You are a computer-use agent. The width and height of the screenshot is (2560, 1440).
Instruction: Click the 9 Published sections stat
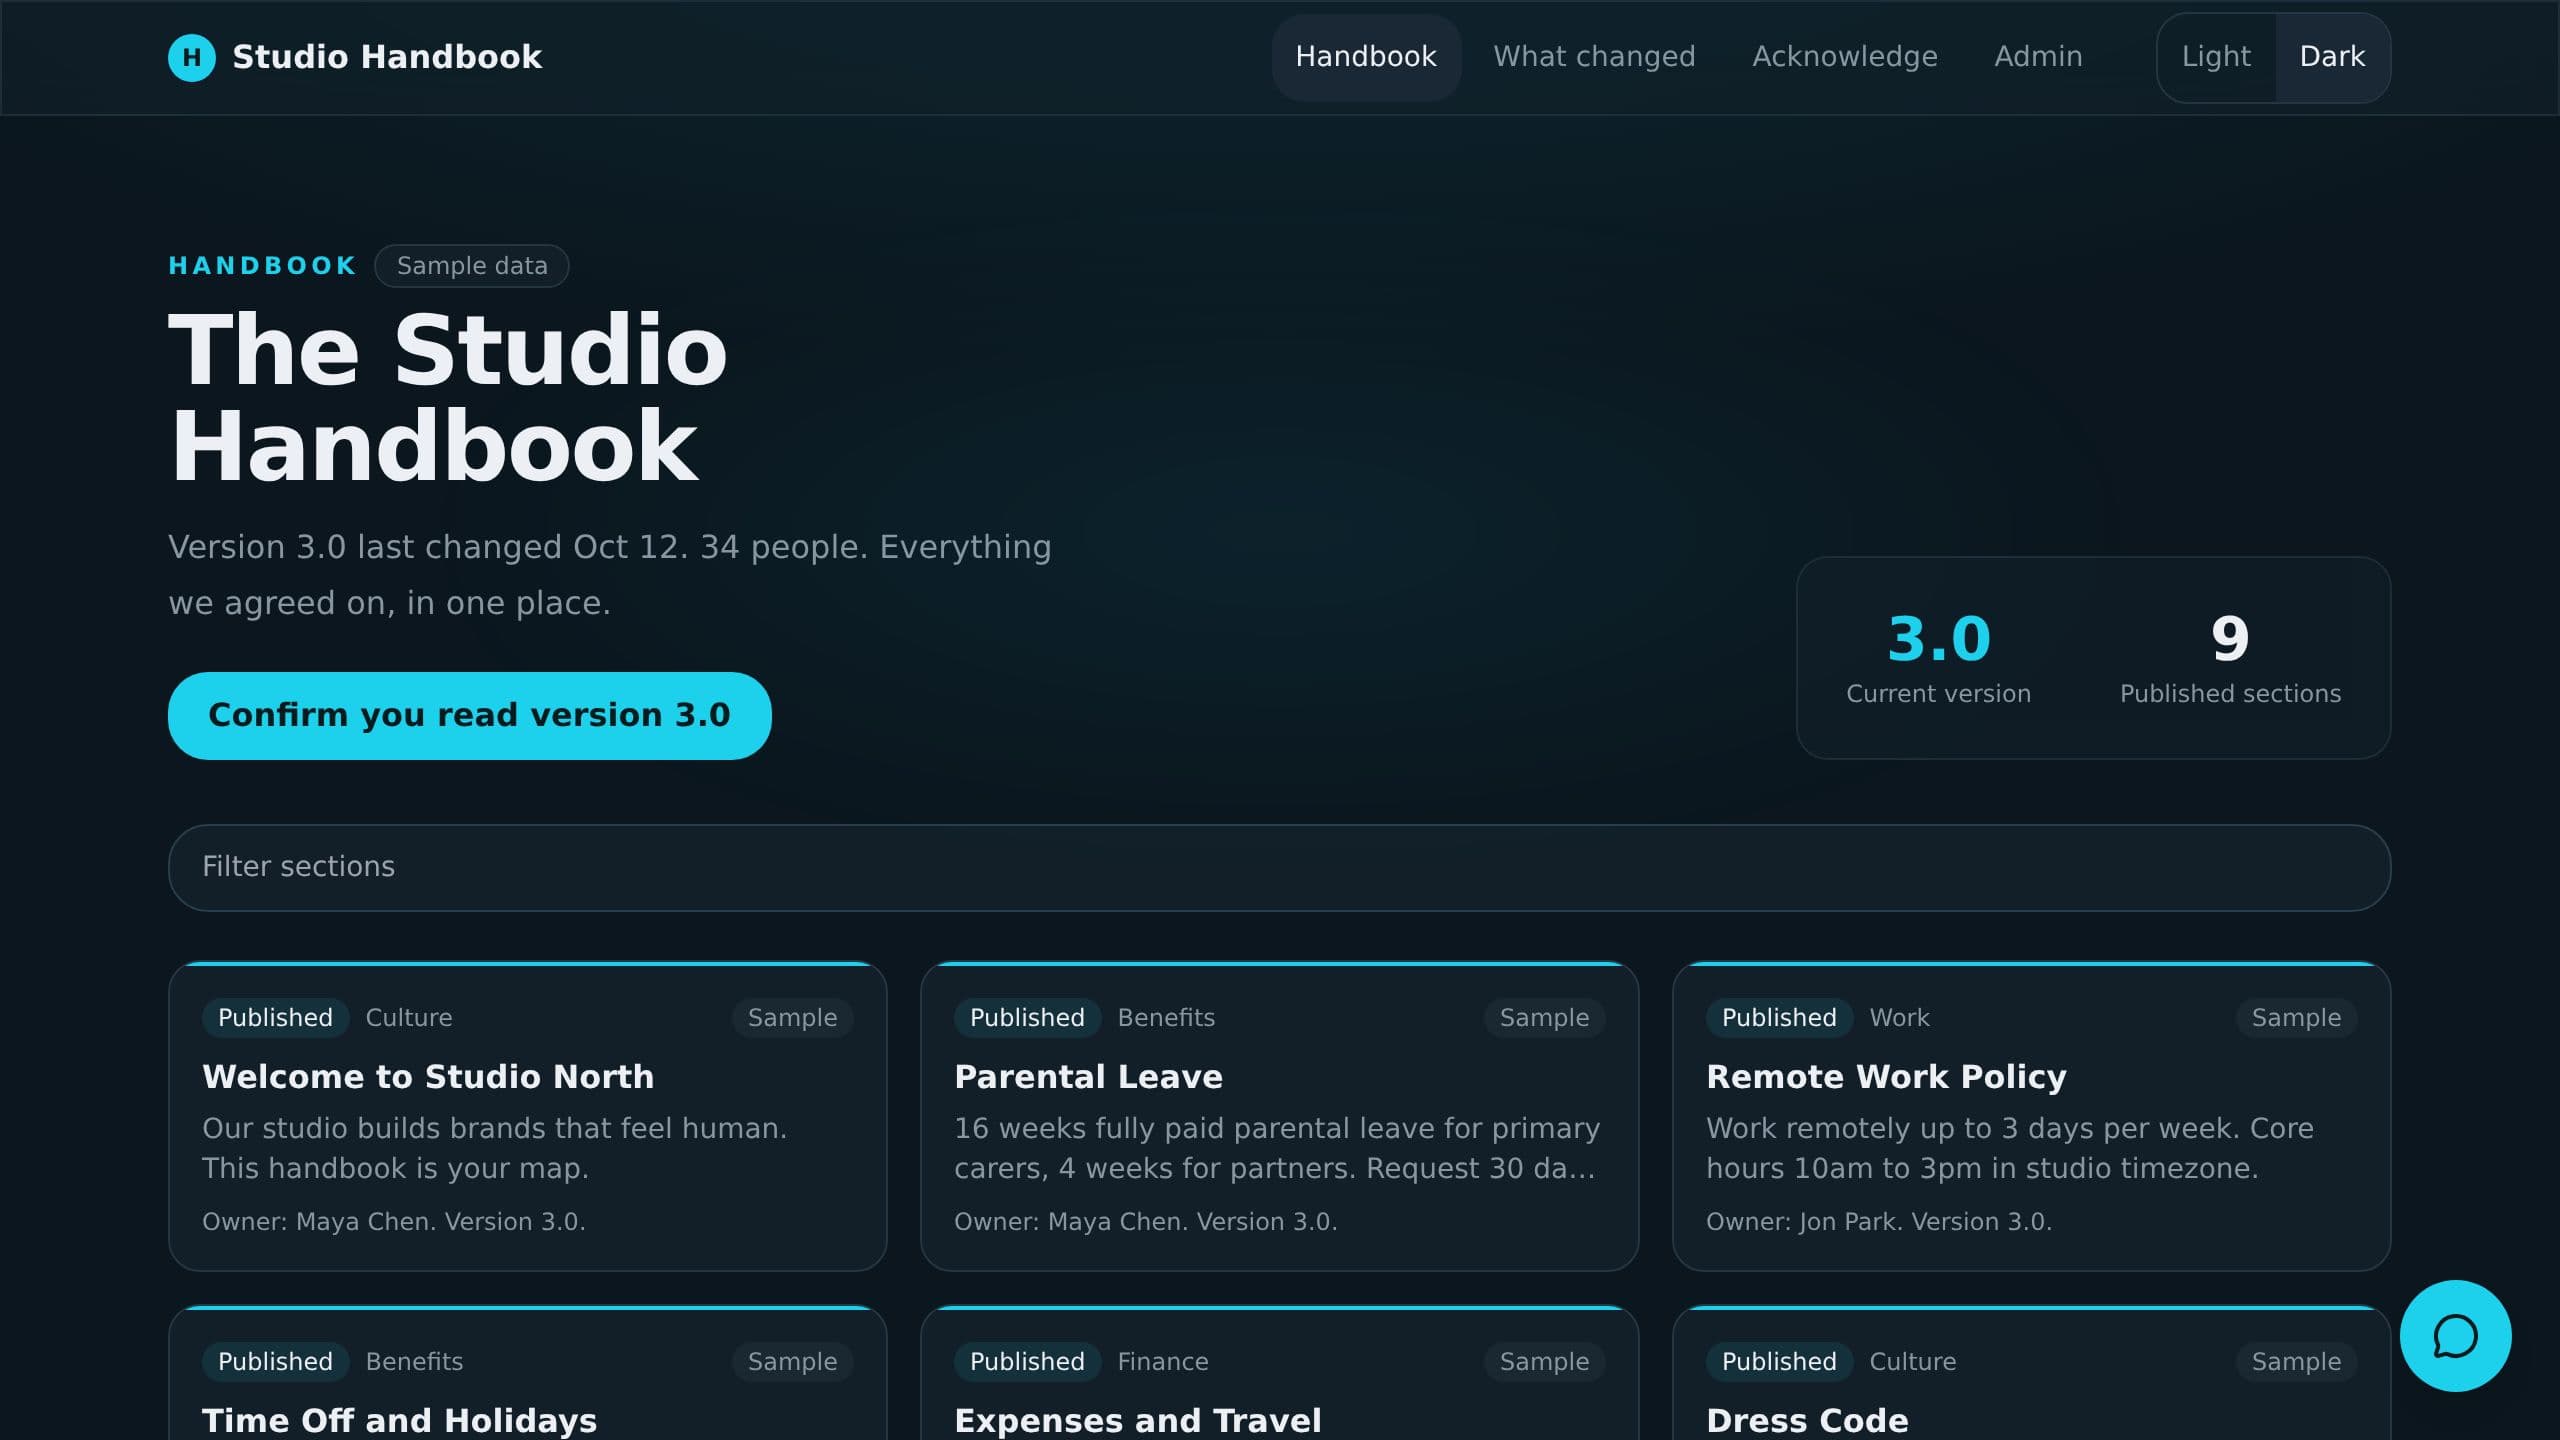pos(2230,657)
